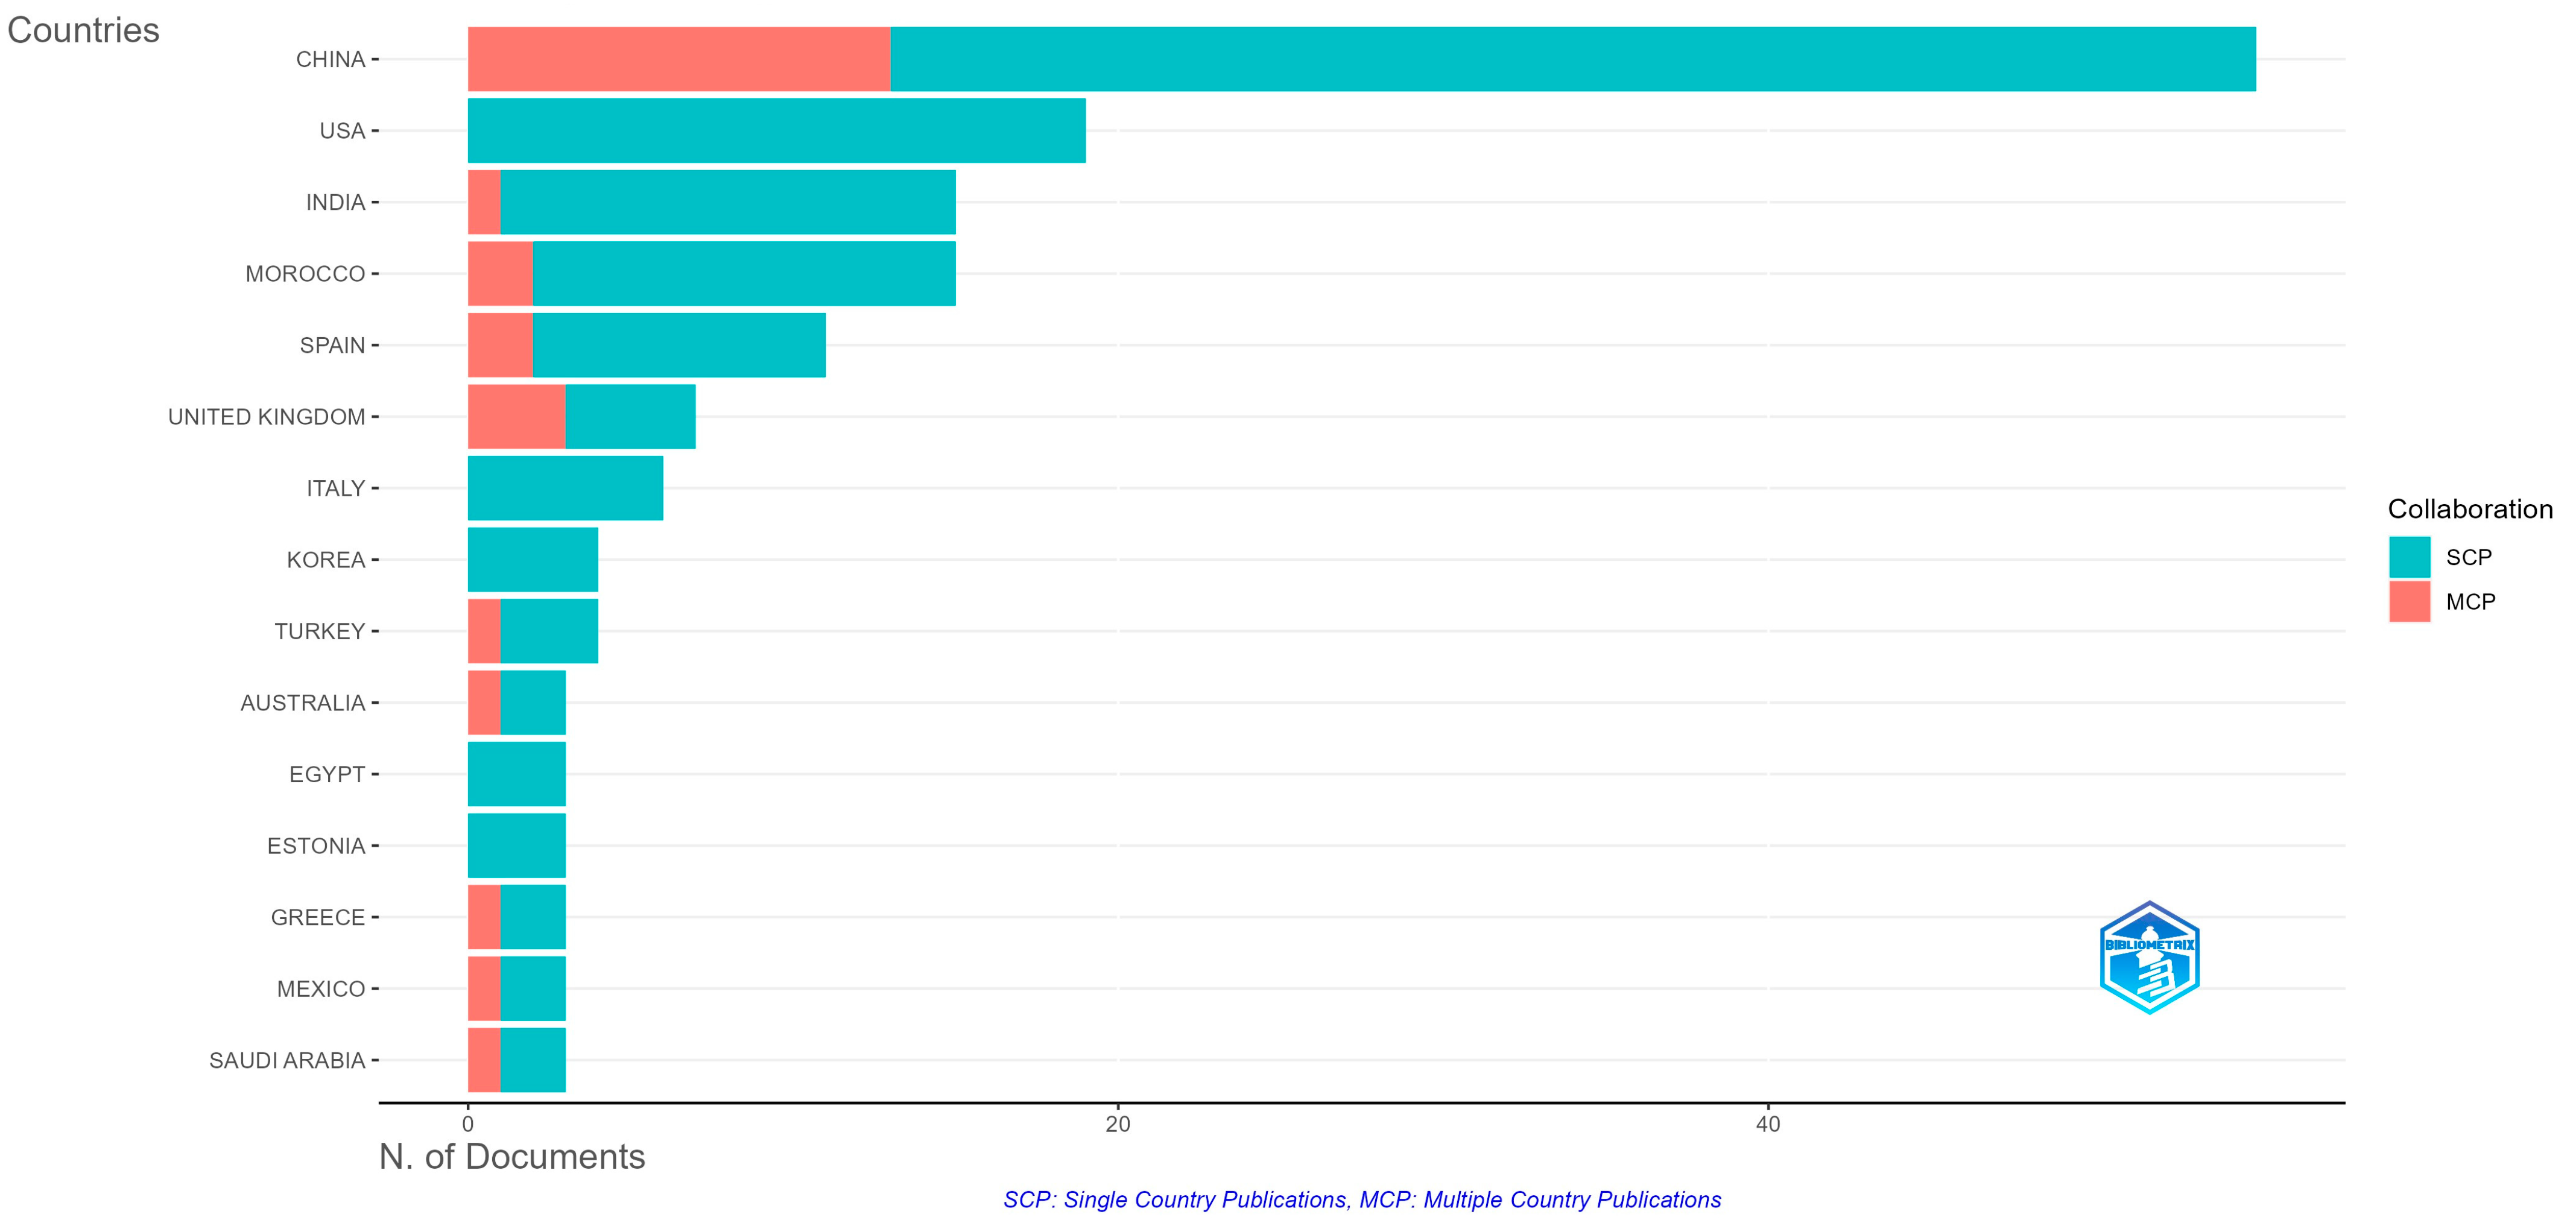The image size is (2576, 1223).
Task: Click the Korea bar
Action: [x=533, y=559]
